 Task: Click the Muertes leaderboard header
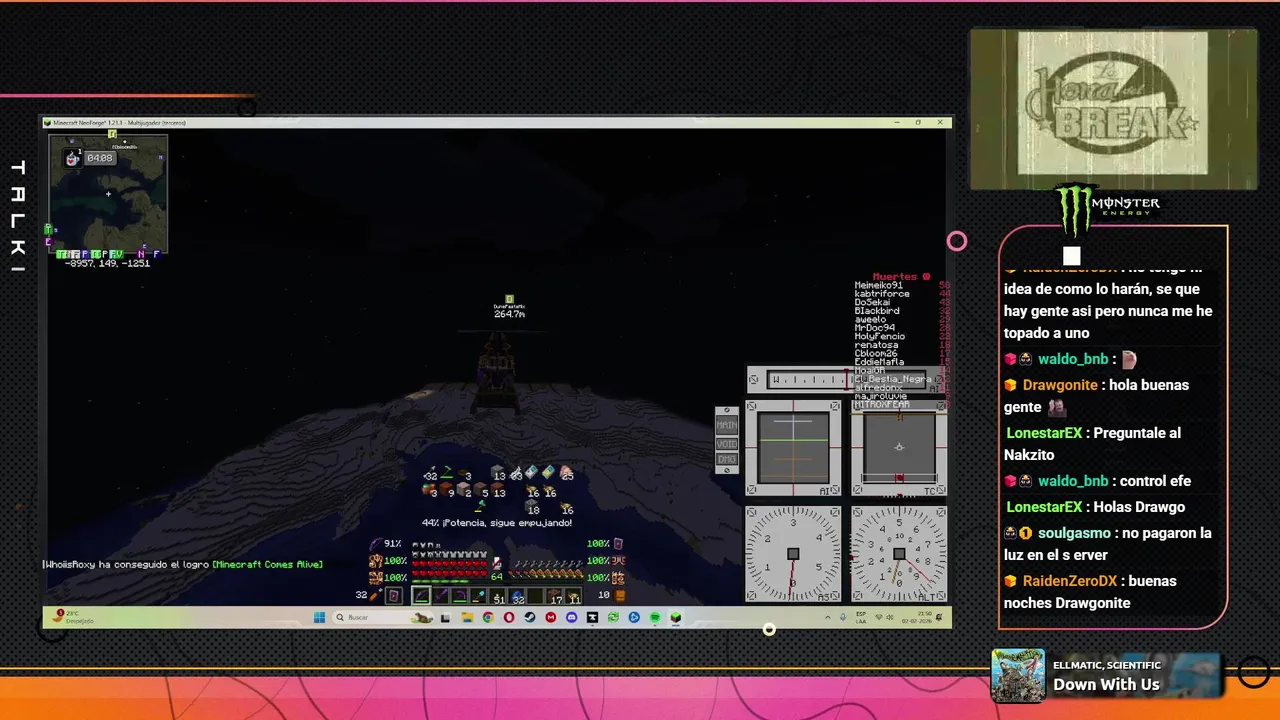[x=902, y=277]
